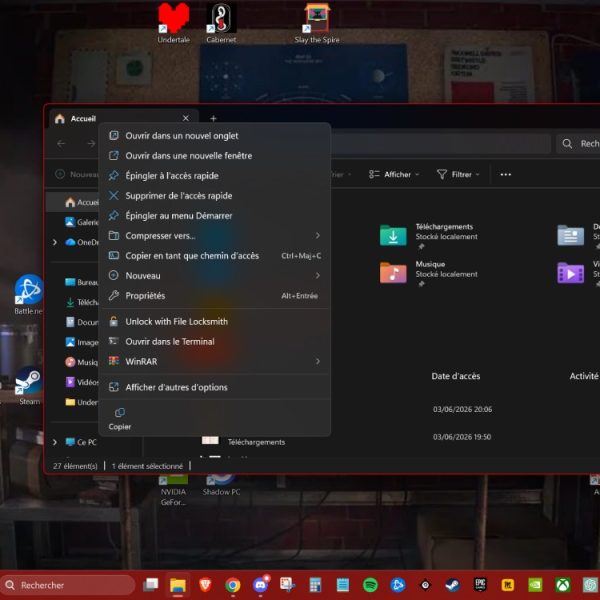Click the 'Activité' column header
600x600 pixels.
(x=584, y=376)
